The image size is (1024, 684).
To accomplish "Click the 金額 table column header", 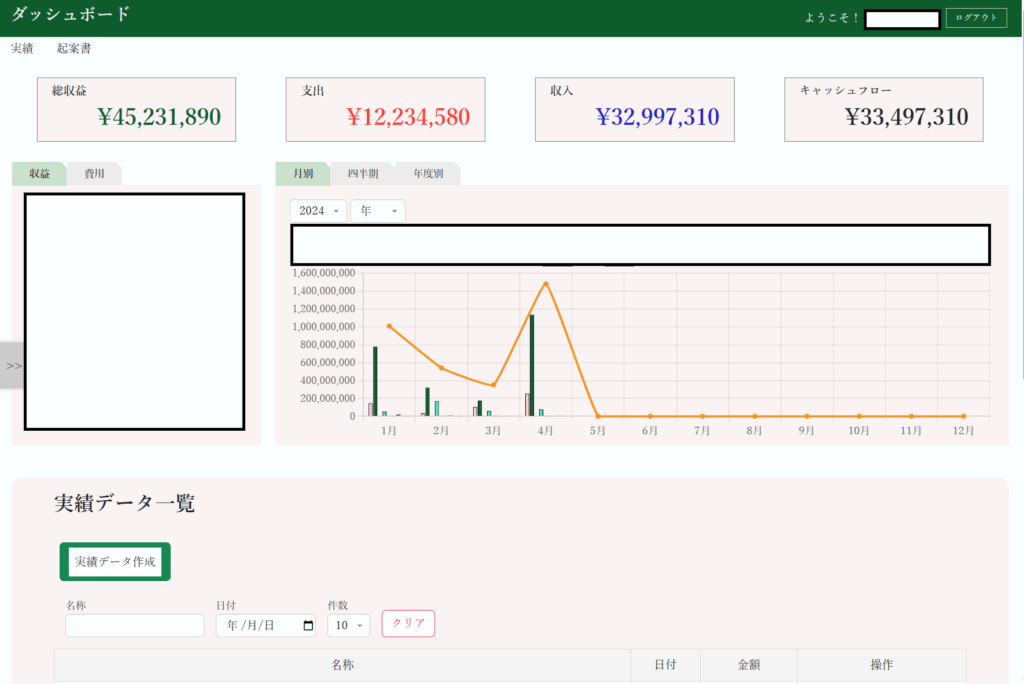I will click(748, 665).
